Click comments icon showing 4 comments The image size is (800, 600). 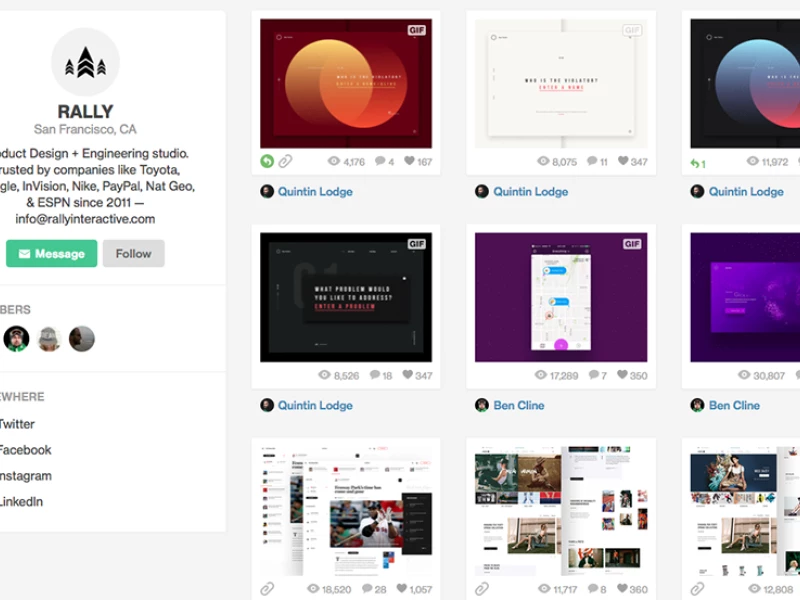[380, 161]
